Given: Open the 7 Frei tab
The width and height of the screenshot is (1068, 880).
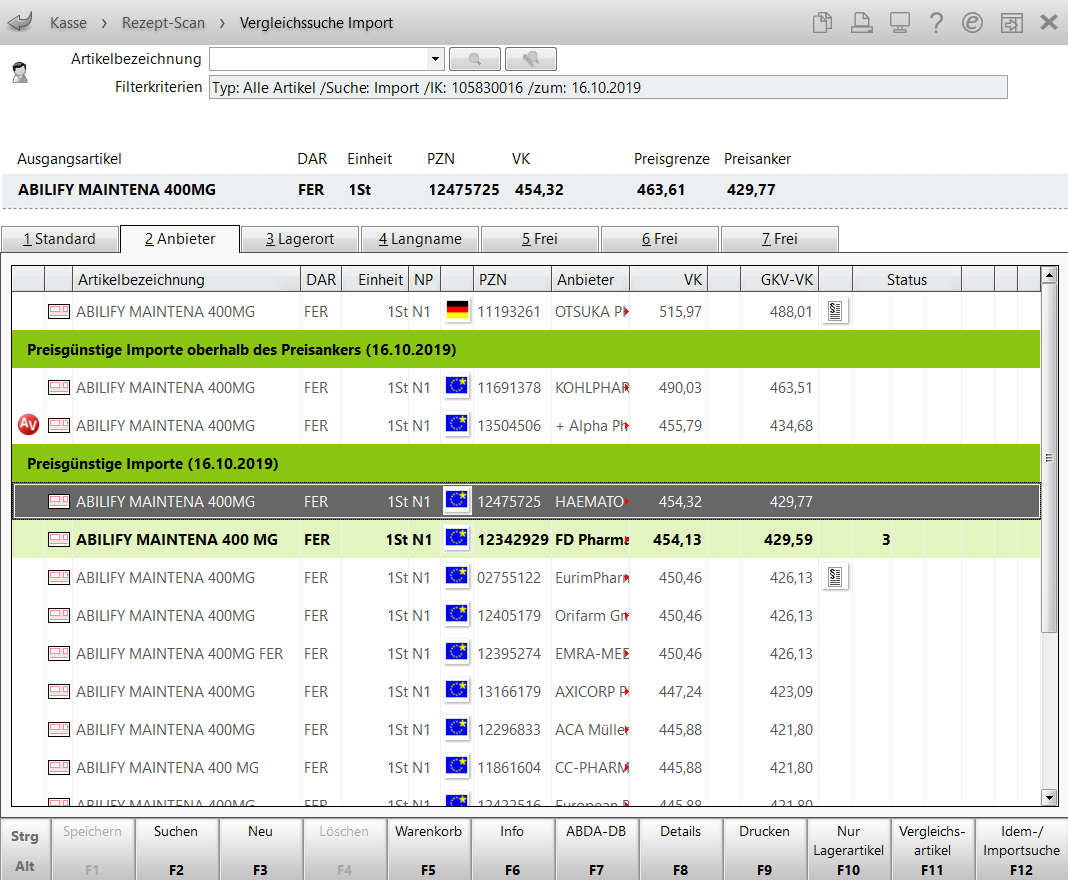Looking at the screenshot, I should (779, 239).
